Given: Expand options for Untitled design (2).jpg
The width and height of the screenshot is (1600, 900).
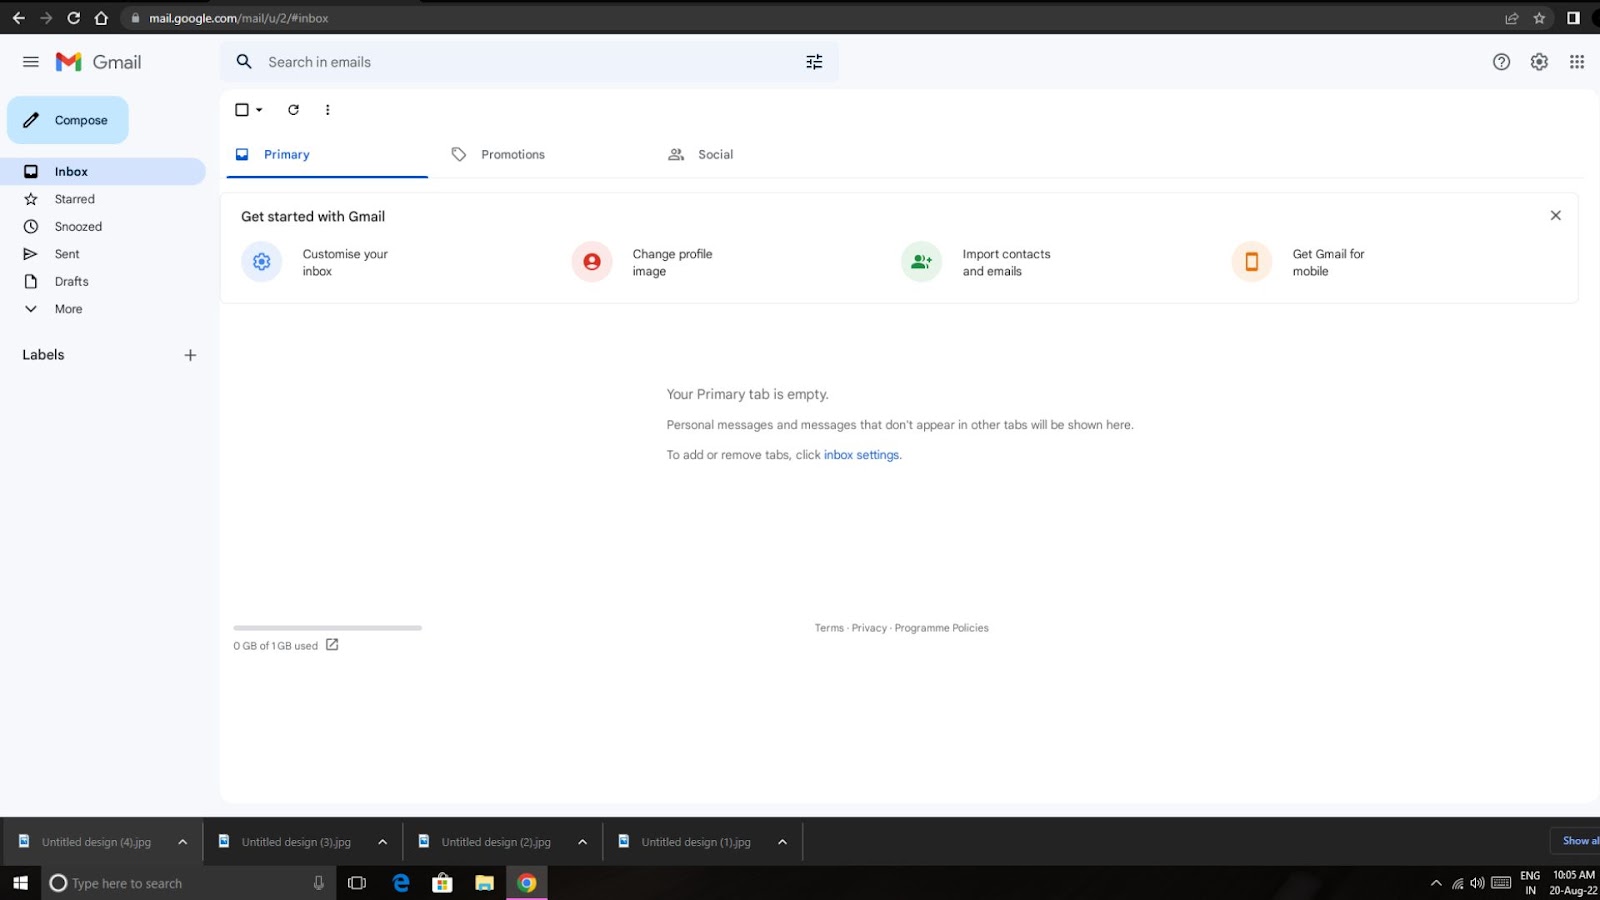Looking at the screenshot, I should pos(583,842).
